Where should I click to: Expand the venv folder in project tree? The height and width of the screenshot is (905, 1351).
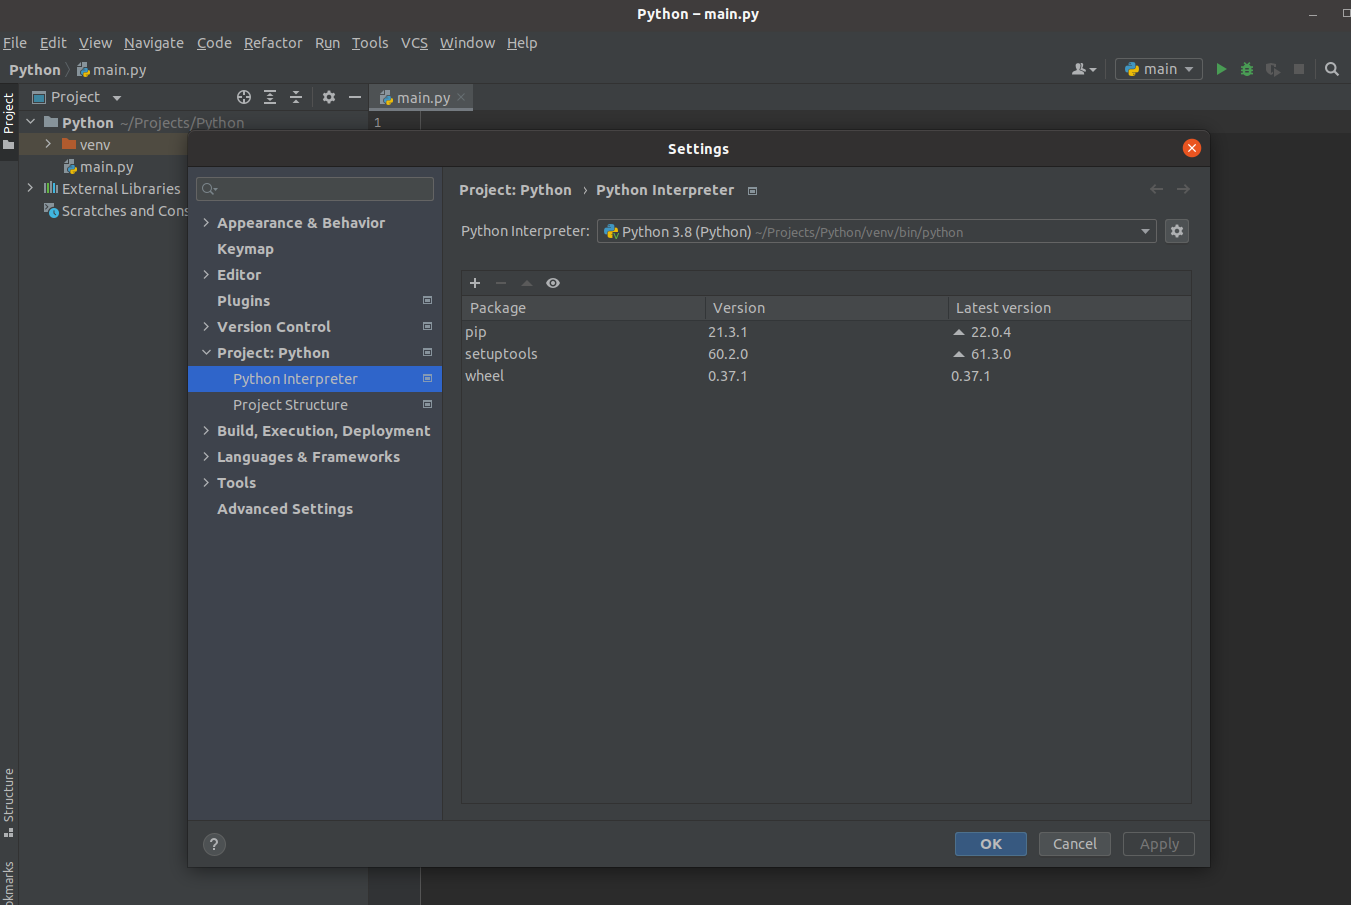pos(48,144)
